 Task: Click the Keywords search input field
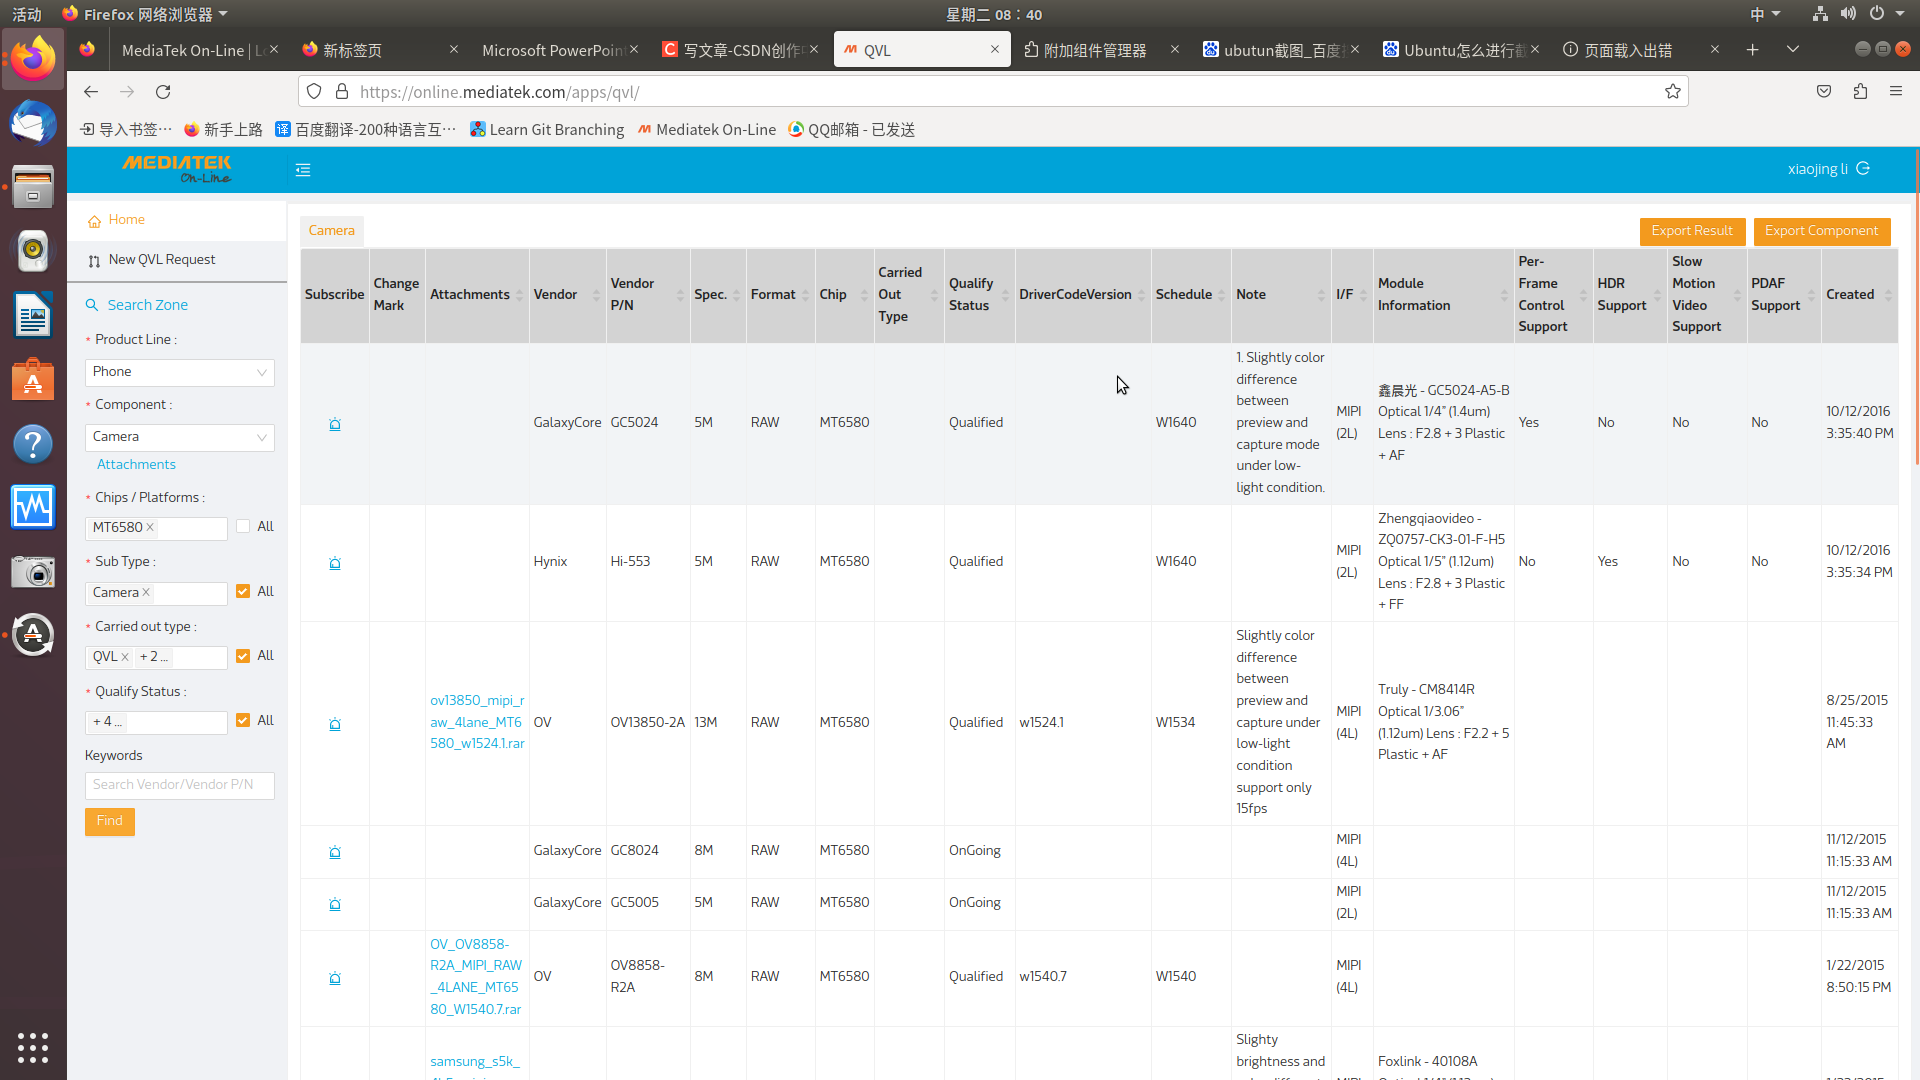tap(180, 785)
